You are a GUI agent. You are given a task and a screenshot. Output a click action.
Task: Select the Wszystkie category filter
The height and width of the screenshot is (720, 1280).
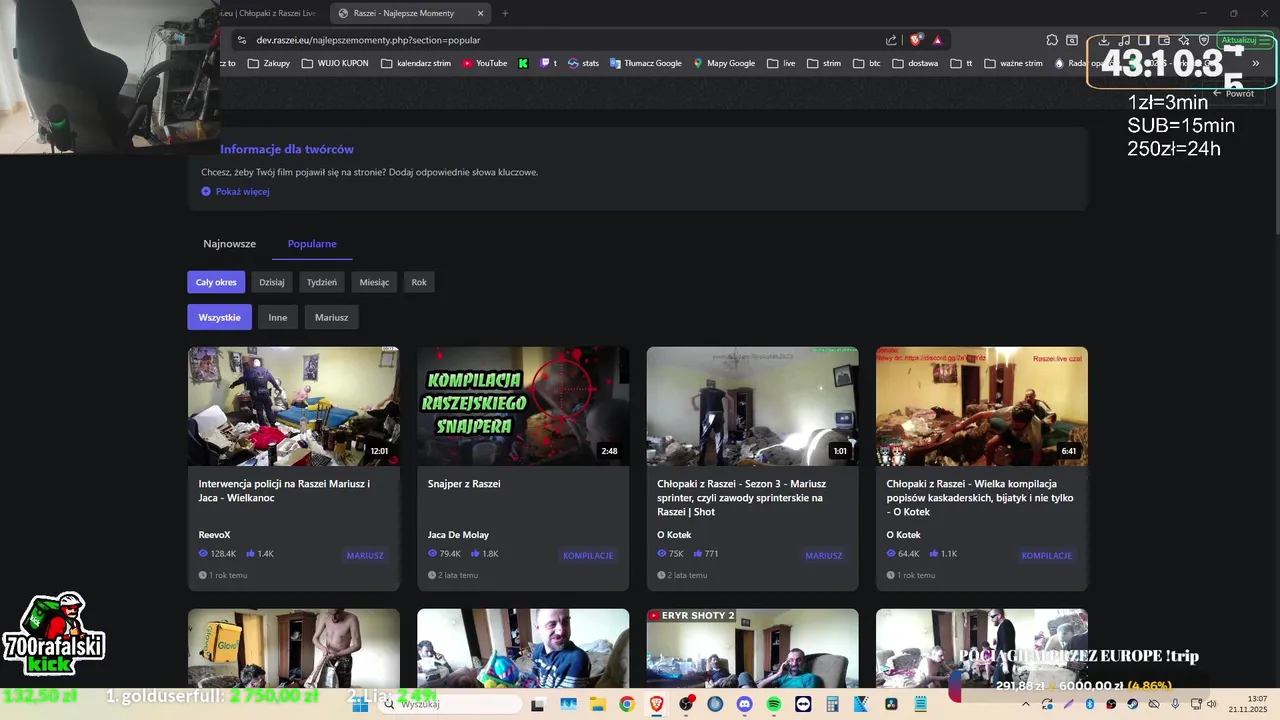point(219,317)
